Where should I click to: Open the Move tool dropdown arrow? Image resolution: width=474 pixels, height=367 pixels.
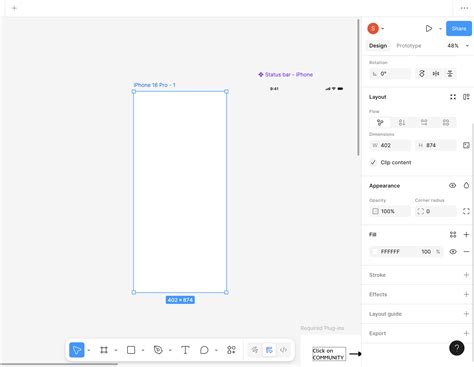[89, 350]
